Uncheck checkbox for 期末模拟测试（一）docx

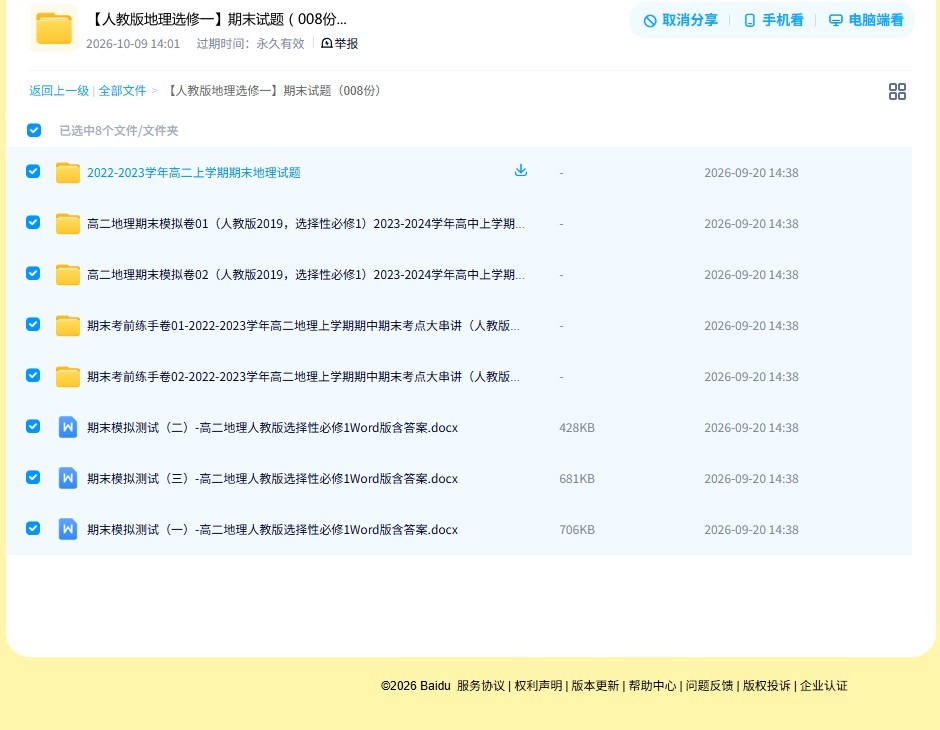click(x=33, y=528)
